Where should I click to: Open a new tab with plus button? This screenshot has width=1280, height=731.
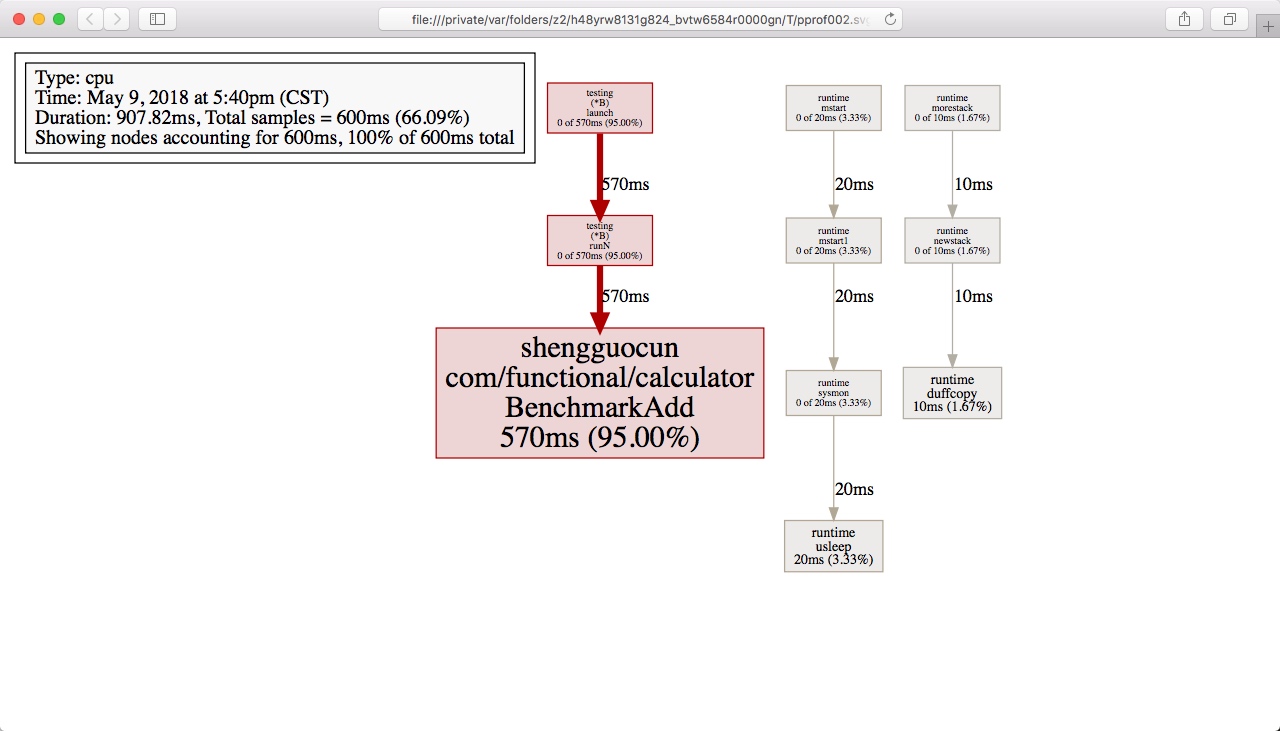point(1267,26)
